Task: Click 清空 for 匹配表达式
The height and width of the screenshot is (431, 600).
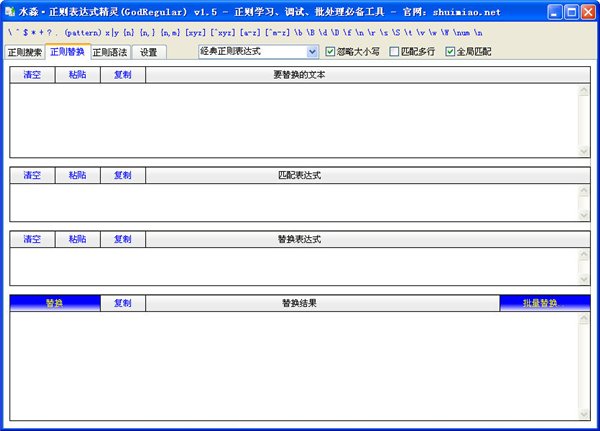Action: pos(32,175)
